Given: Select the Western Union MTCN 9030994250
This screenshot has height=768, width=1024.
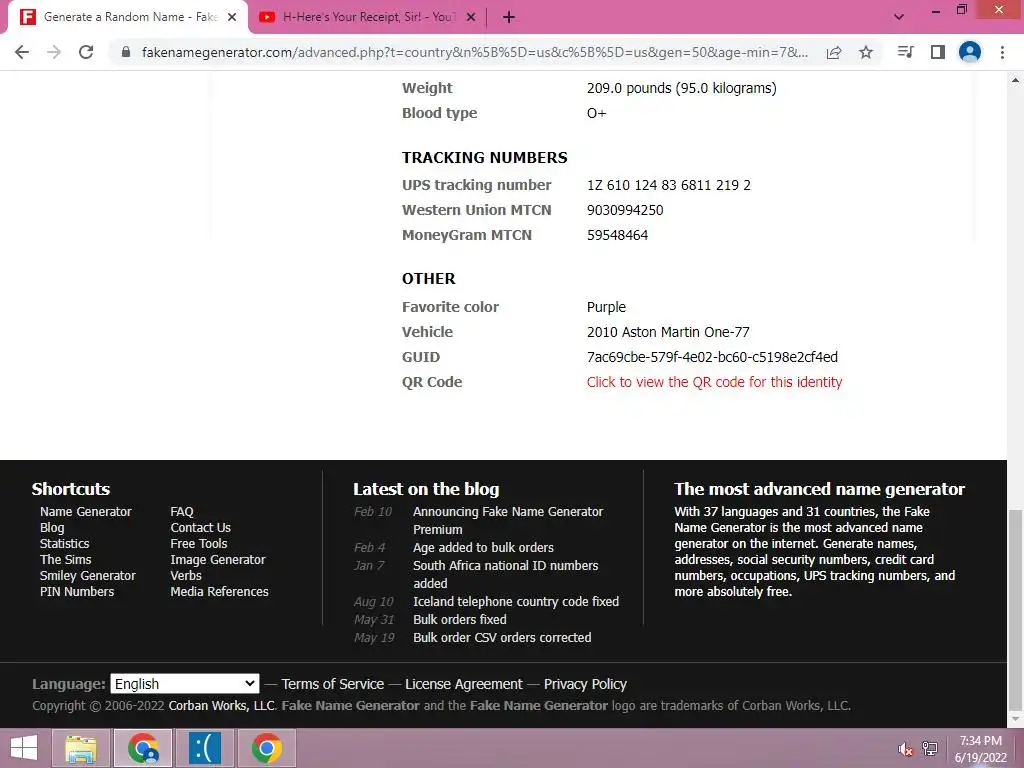Looking at the screenshot, I should tap(625, 210).
